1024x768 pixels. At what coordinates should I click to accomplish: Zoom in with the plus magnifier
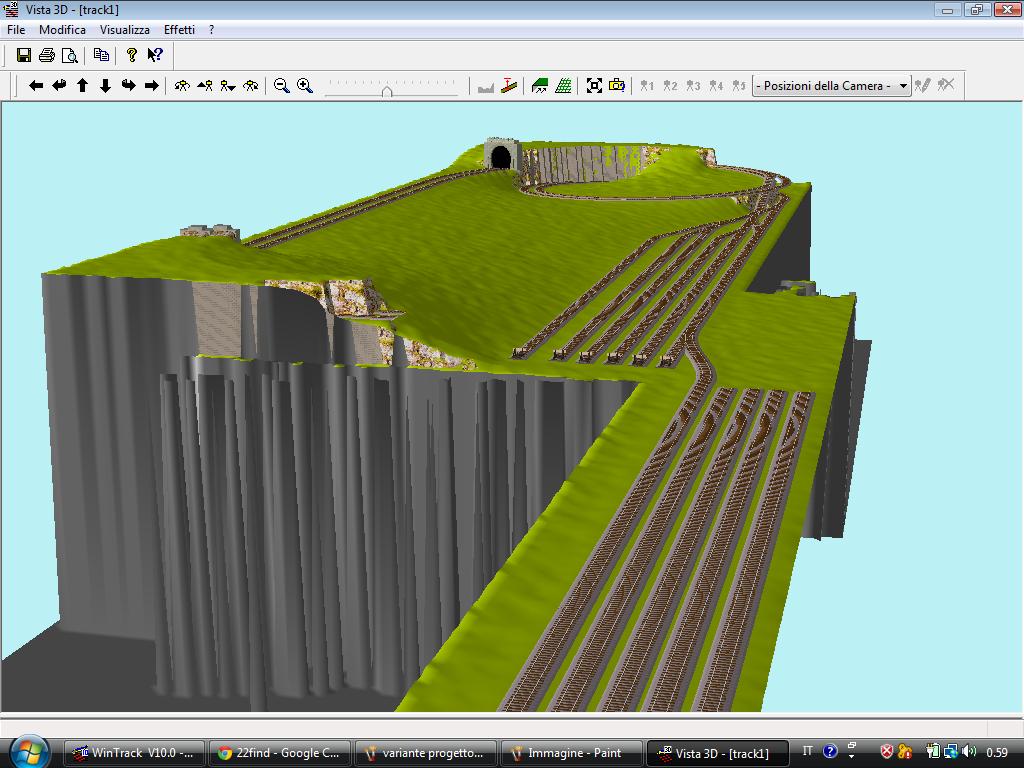coord(305,86)
